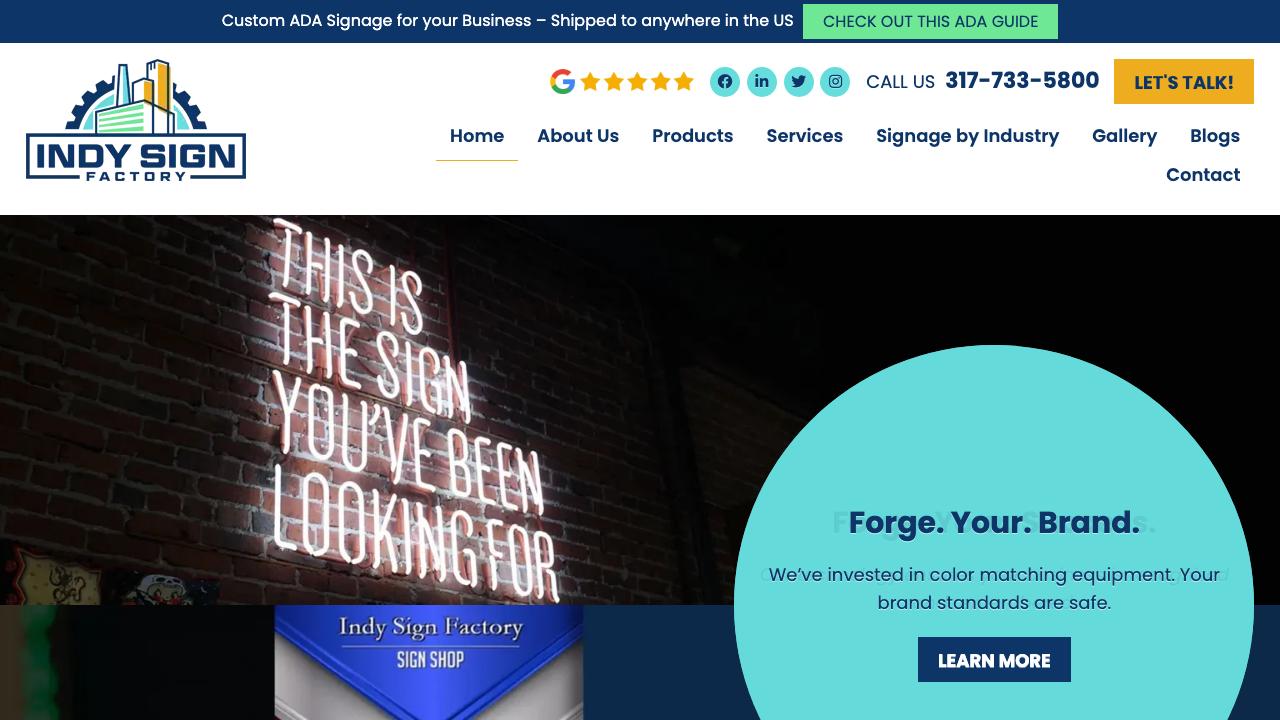The height and width of the screenshot is (720, 1280).
Task: Call the 317-733-5800 phone link
Action: 1022,81
